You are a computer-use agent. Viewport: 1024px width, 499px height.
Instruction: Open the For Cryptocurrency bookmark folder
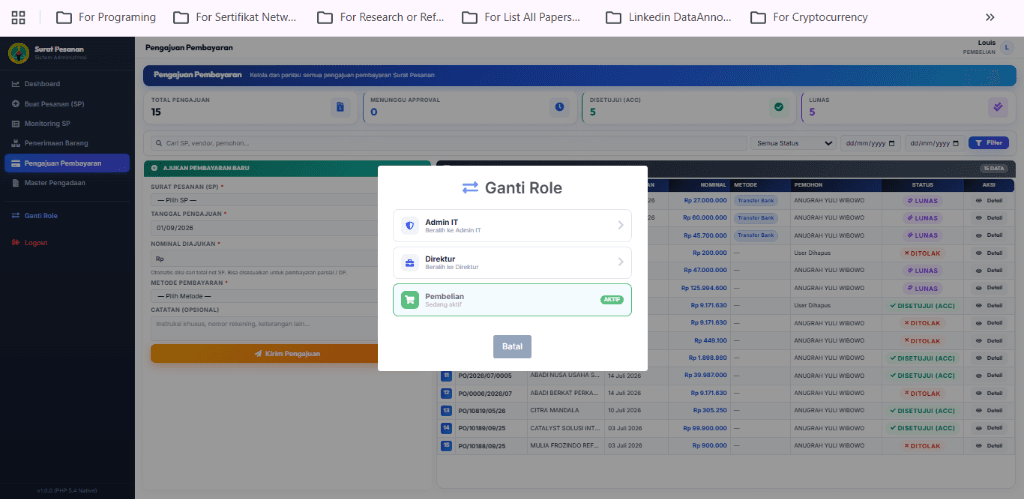point(808,18)
